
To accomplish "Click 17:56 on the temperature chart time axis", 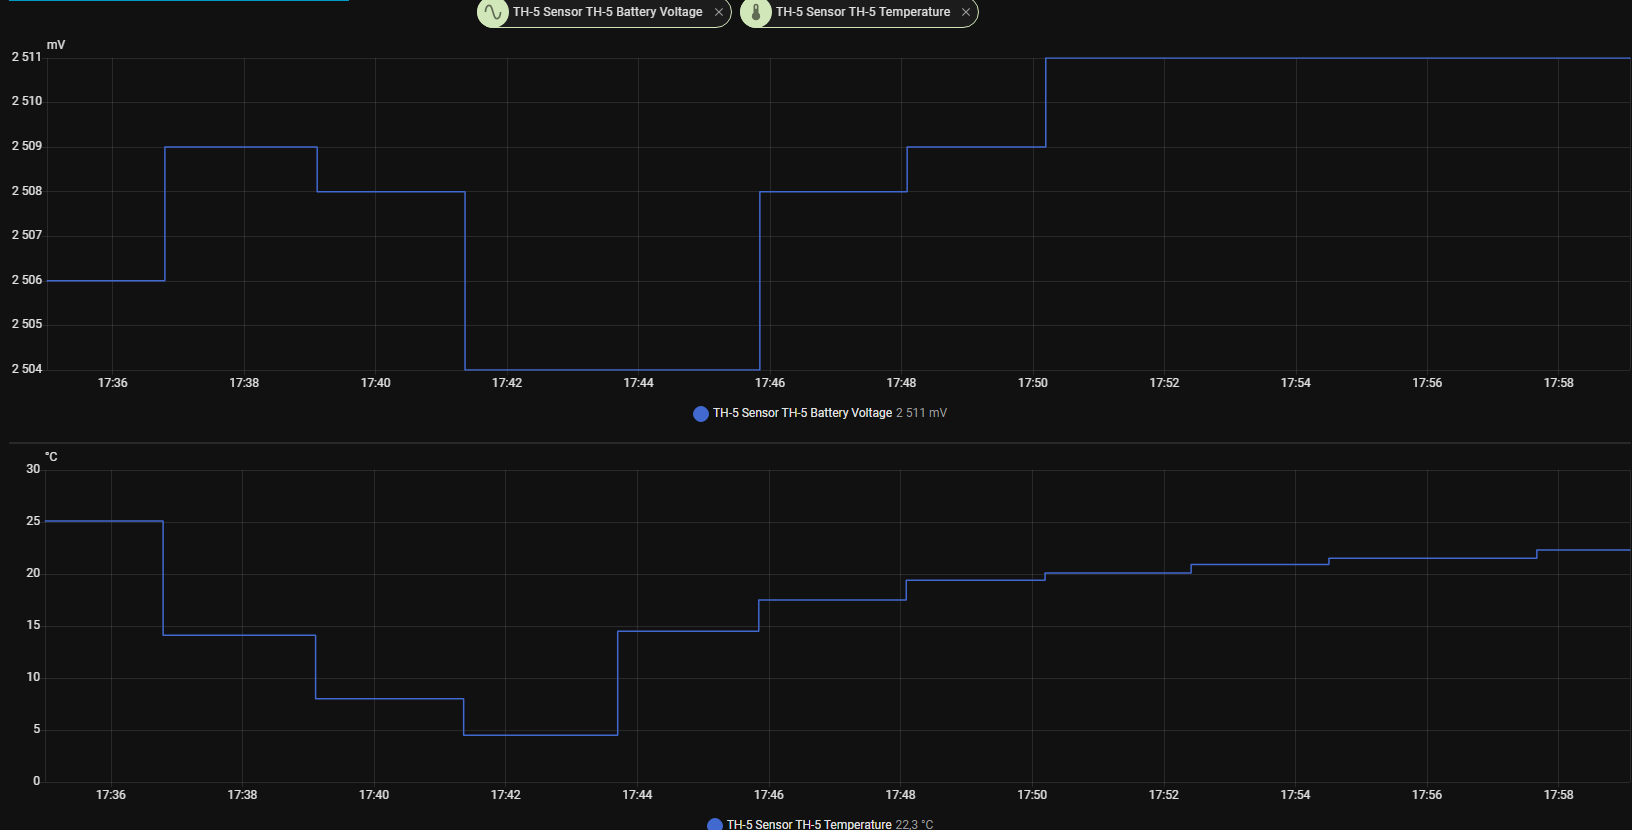I will [1427, 795].
